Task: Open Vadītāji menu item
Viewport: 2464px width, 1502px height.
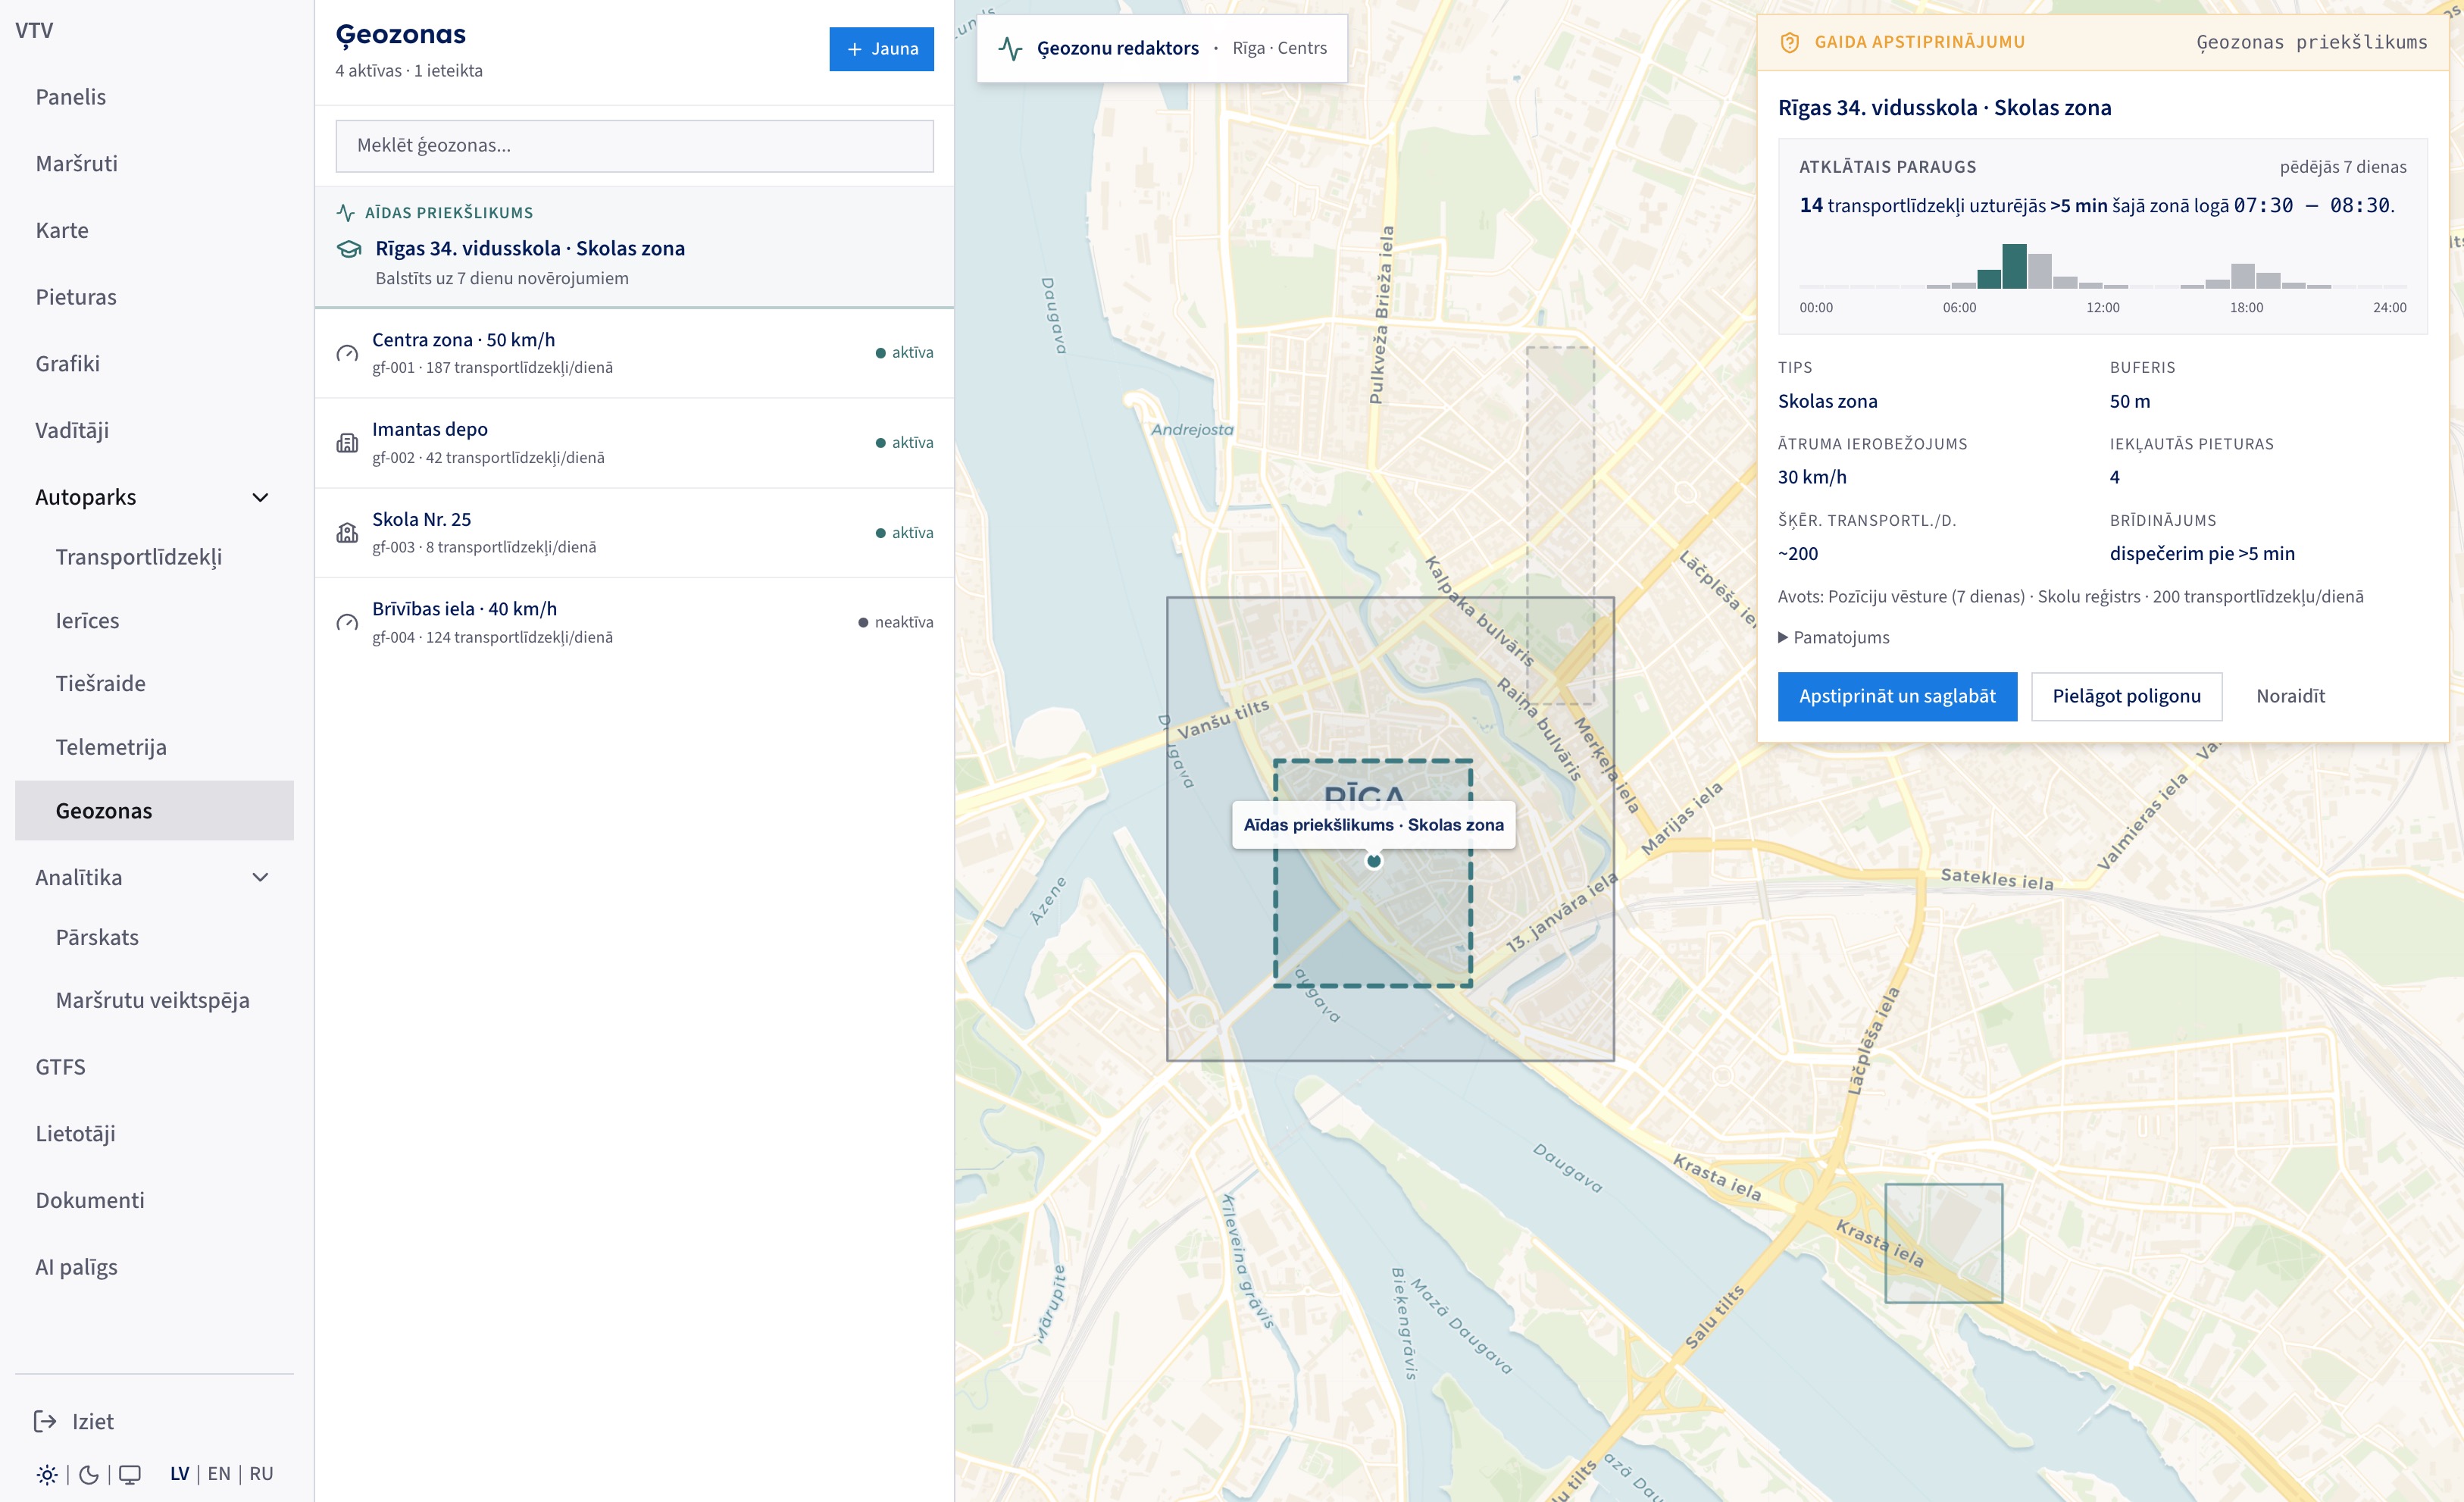Action: tap(154, 430)
